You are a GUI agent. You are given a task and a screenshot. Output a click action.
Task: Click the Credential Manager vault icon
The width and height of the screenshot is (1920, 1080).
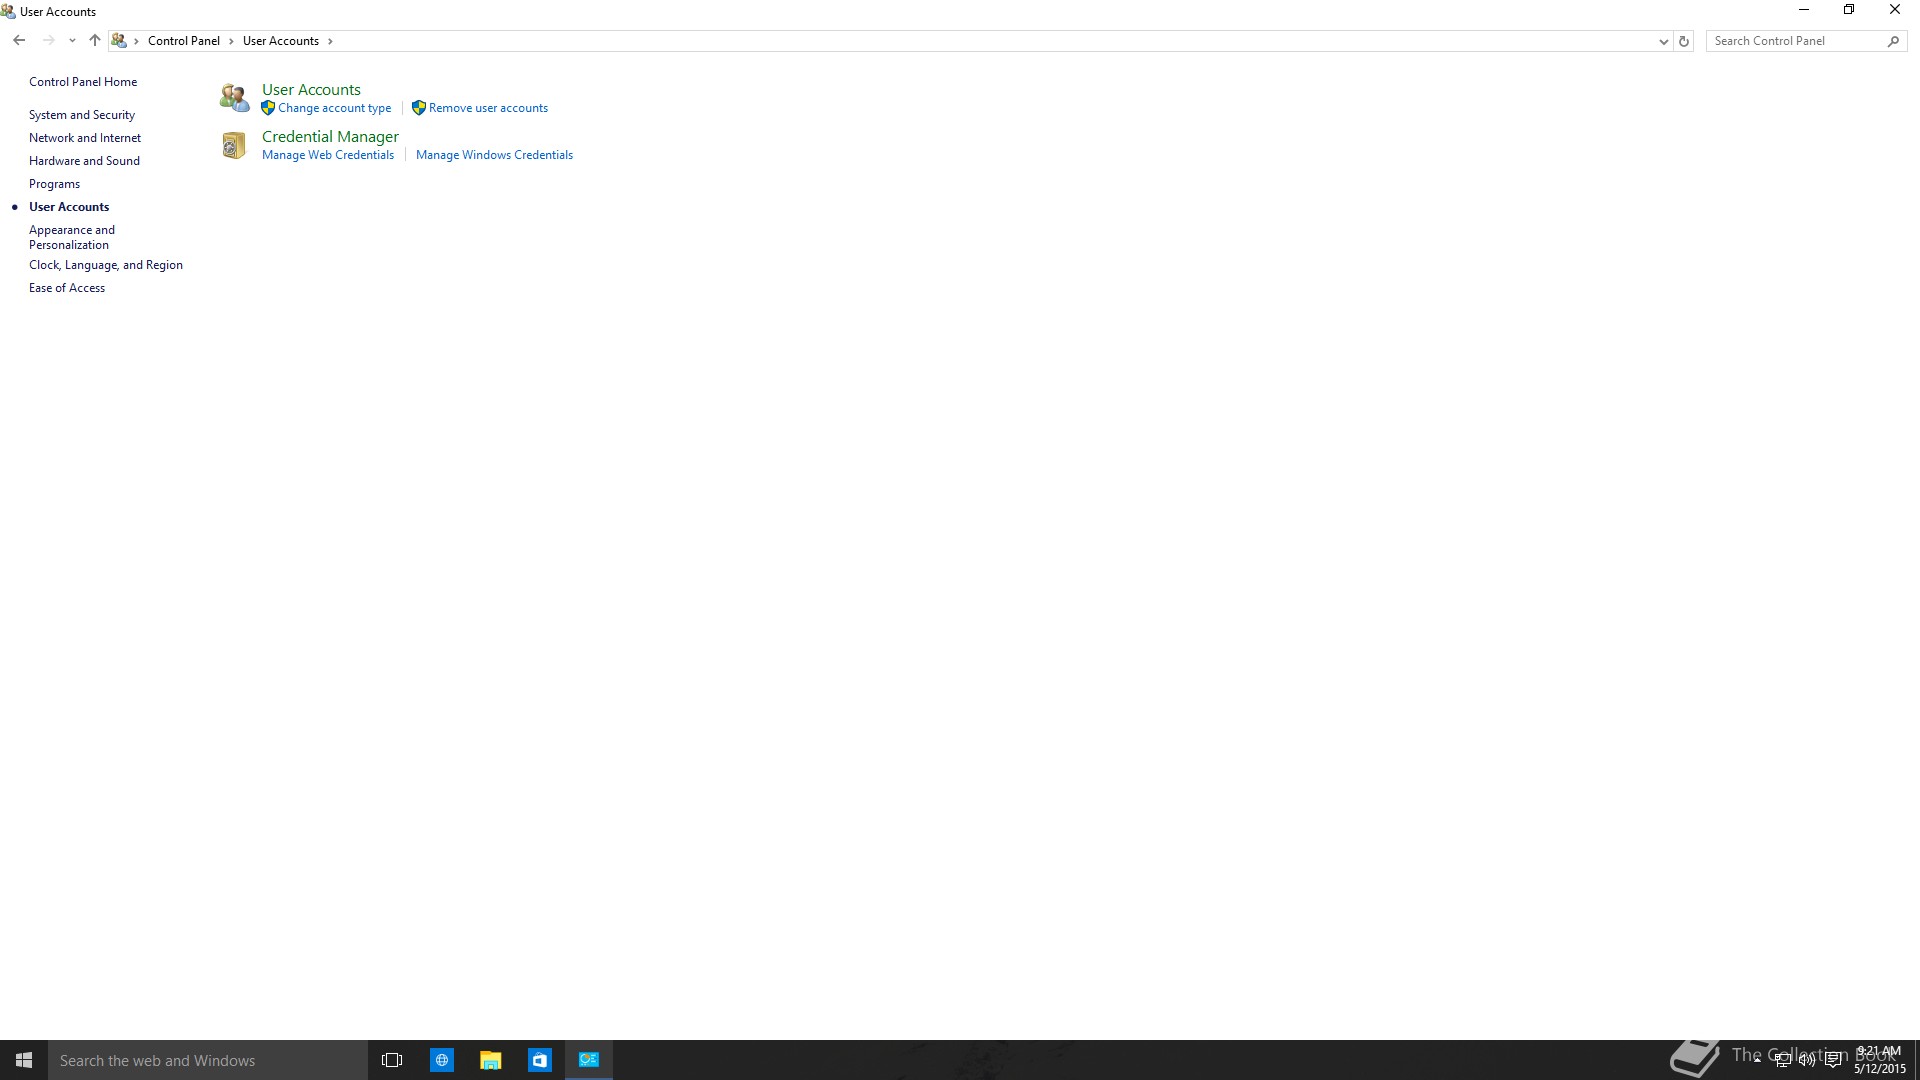(233, 146)
